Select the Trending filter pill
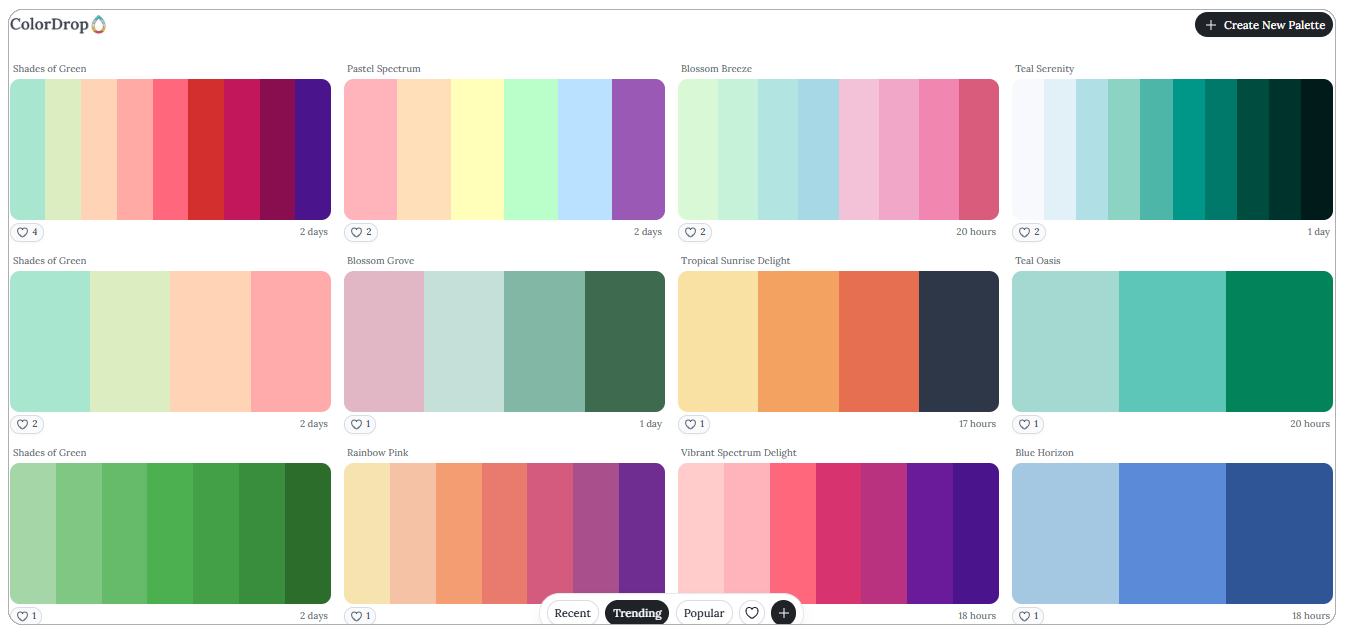This screenshot has height=636, width=1345. 637,612
